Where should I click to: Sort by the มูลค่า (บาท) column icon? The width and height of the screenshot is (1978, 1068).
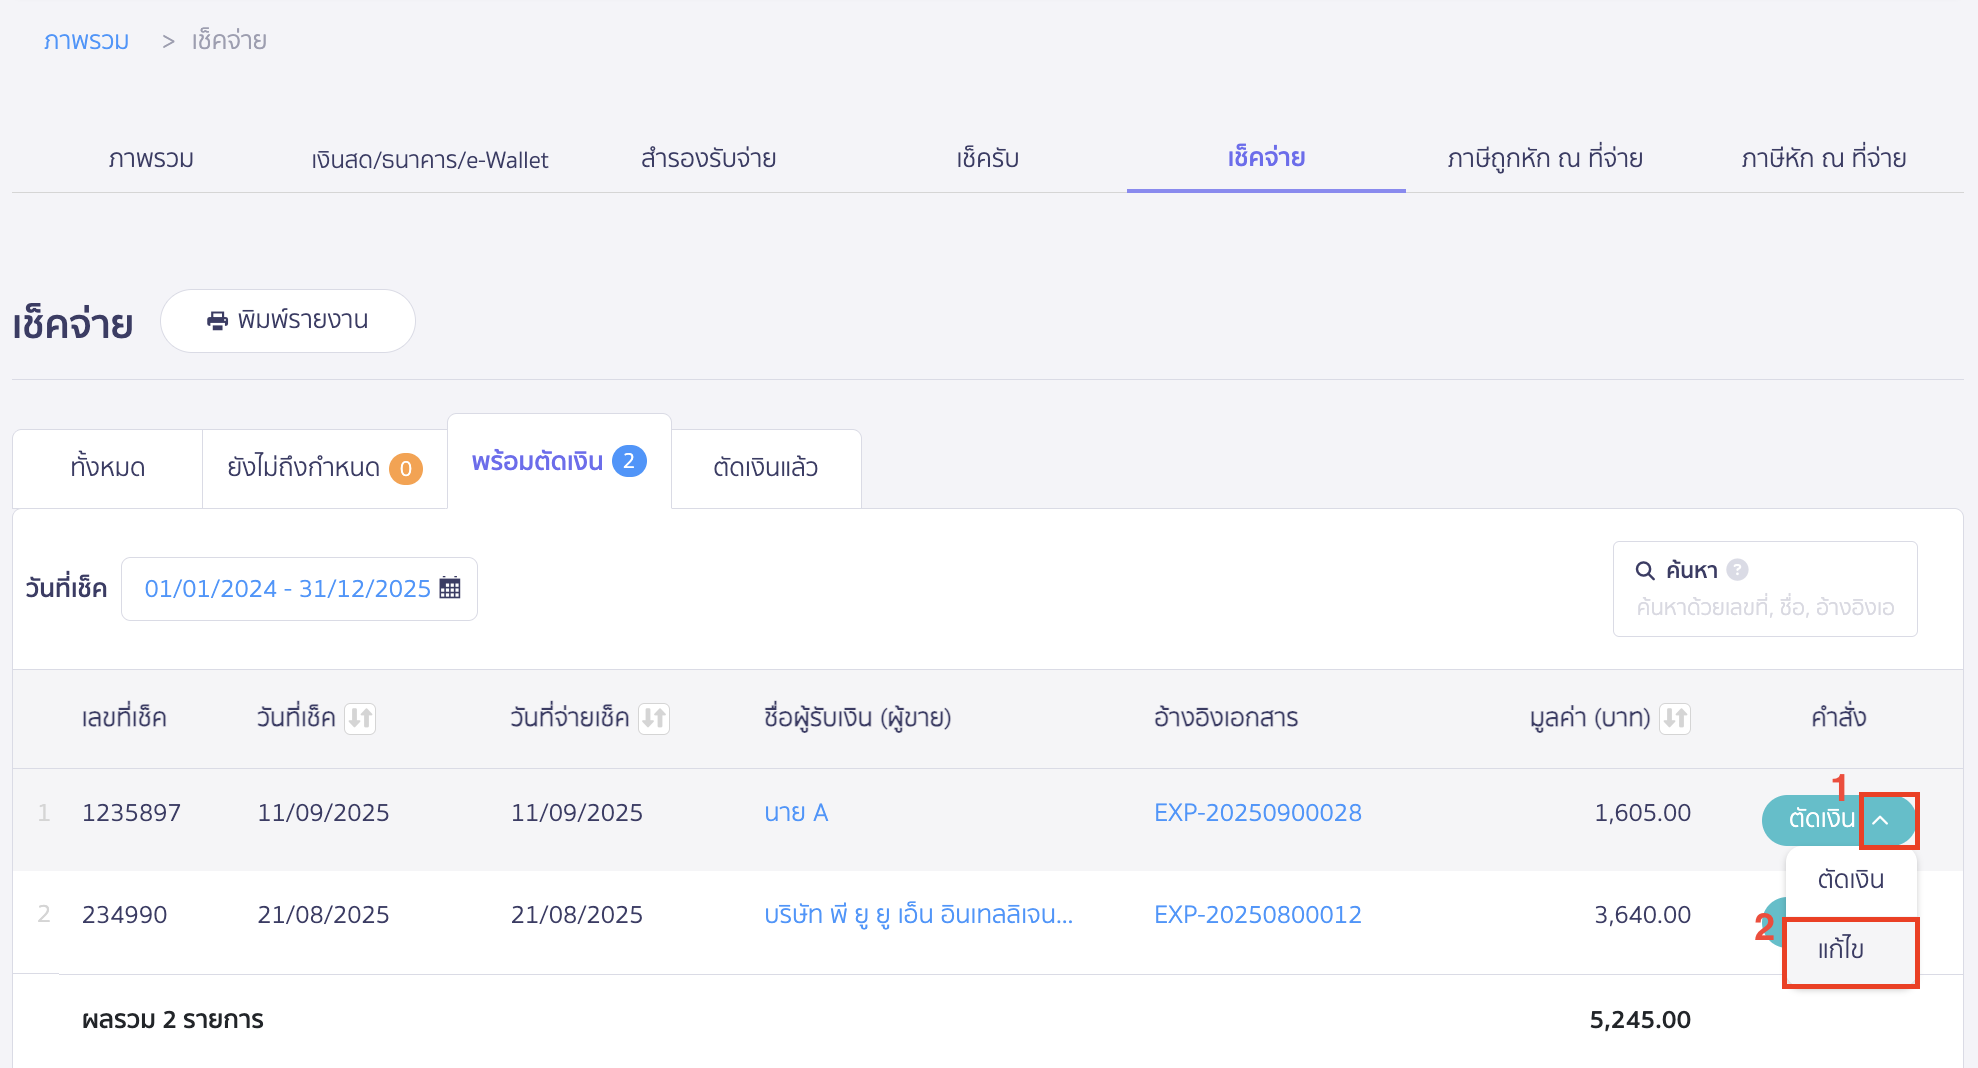click(1676, 717)
